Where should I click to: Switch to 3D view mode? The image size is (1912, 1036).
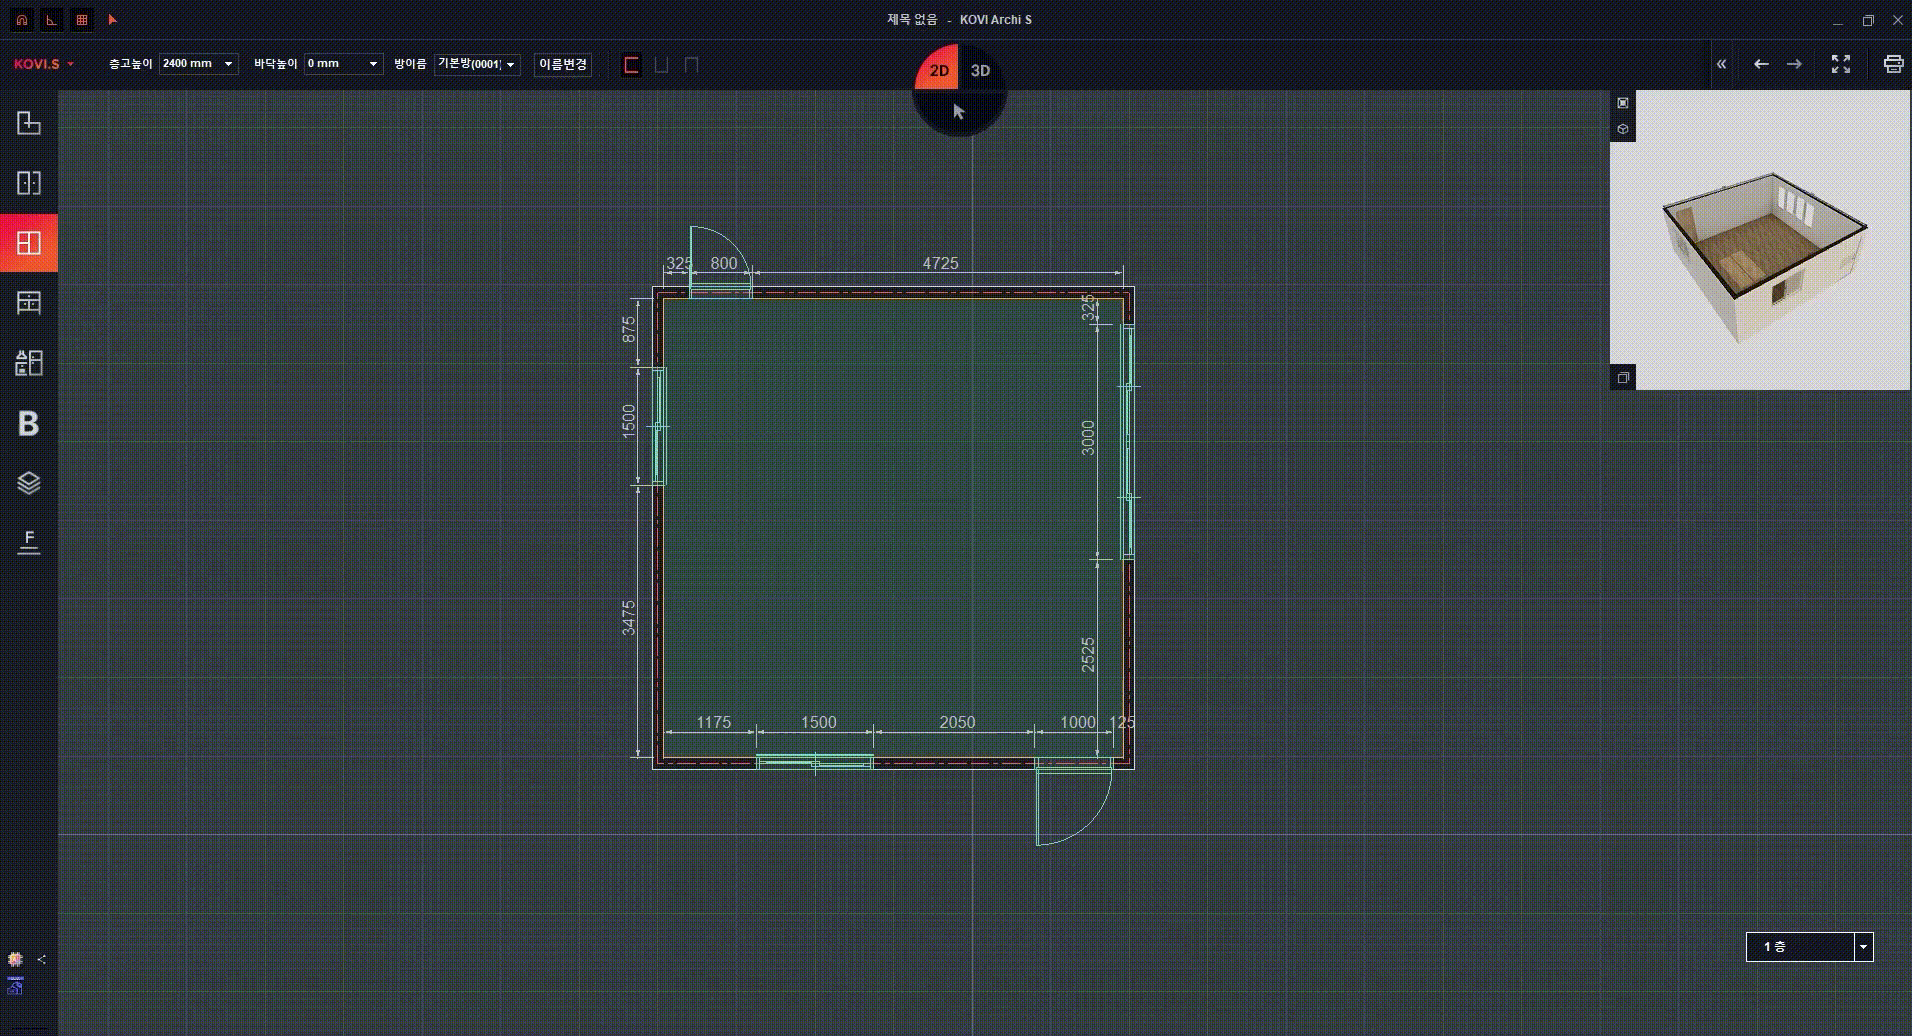point(981,70)
